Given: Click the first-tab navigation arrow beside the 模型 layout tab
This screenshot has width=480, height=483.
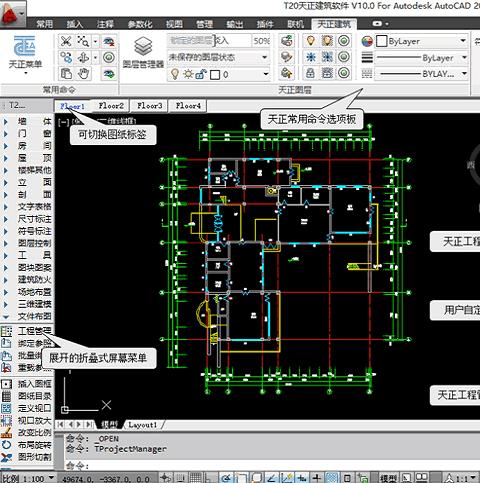Looking at the screenshot, I should click(60, 424).
